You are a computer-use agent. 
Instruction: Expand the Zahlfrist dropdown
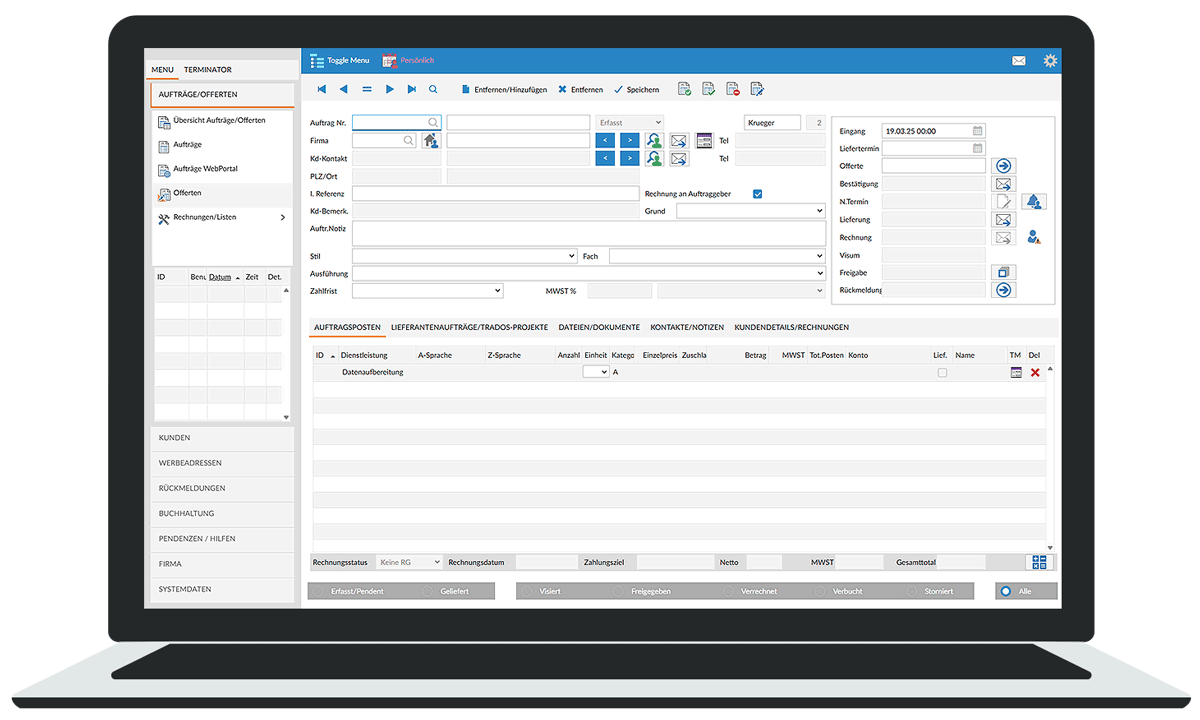point(427,291)
